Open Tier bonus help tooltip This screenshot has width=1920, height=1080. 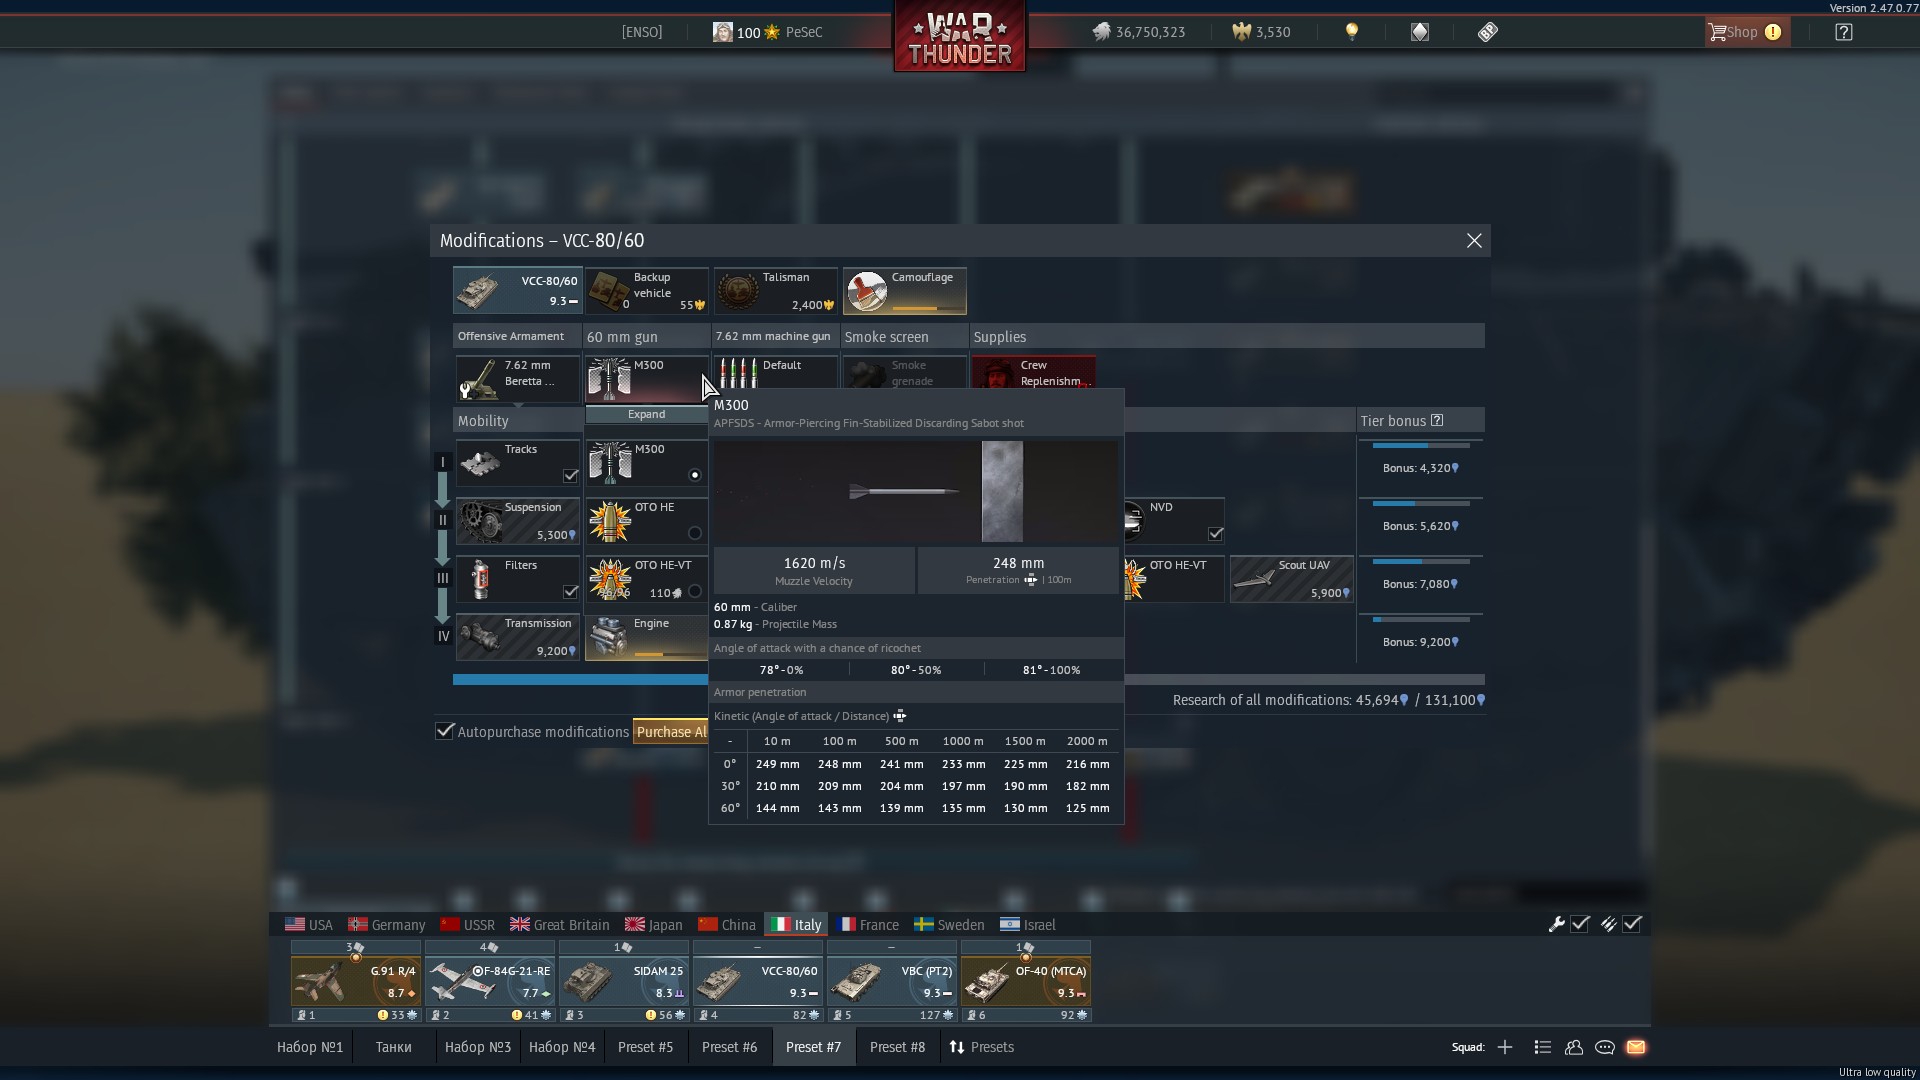(1437, 421)
